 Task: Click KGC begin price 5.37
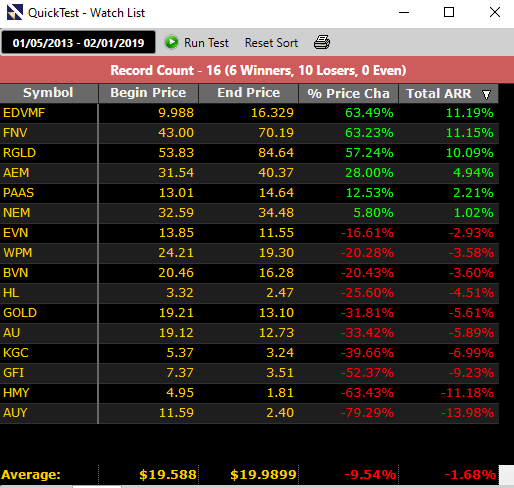180,353
